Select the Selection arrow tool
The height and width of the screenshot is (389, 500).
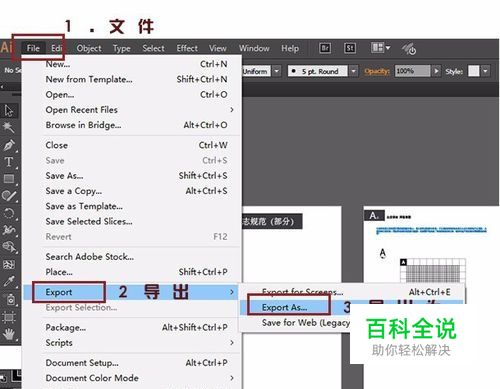9,111
